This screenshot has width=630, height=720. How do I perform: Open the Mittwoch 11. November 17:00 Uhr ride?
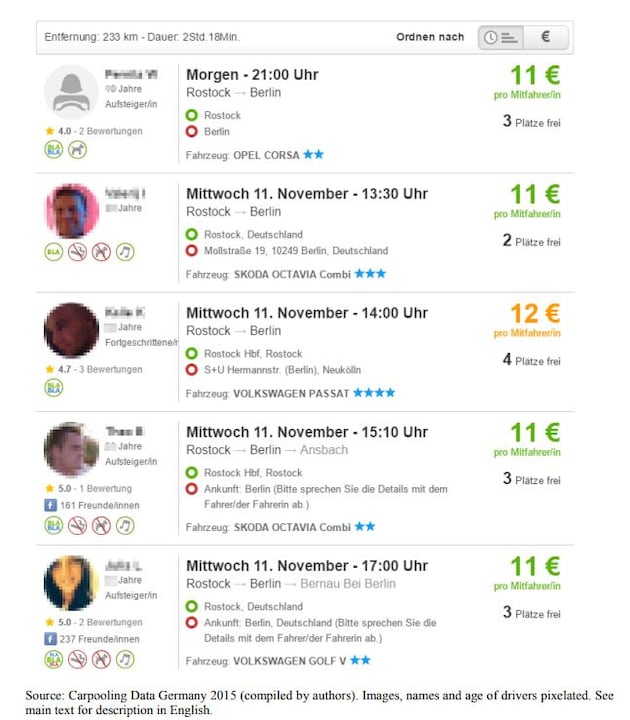coord(307,566)
